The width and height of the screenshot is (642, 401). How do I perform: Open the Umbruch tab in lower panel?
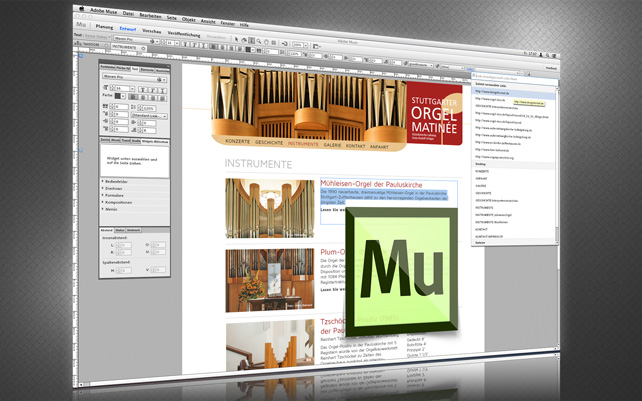click(x=133, y=230)
